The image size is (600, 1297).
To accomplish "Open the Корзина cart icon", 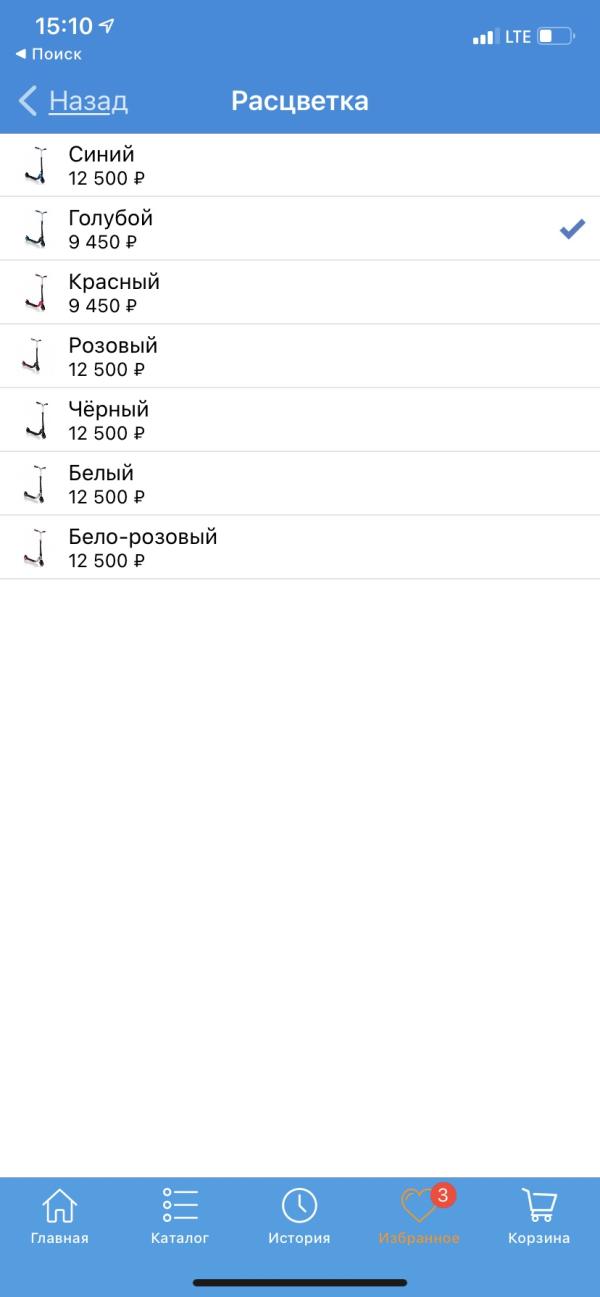I will point(539,1205).
